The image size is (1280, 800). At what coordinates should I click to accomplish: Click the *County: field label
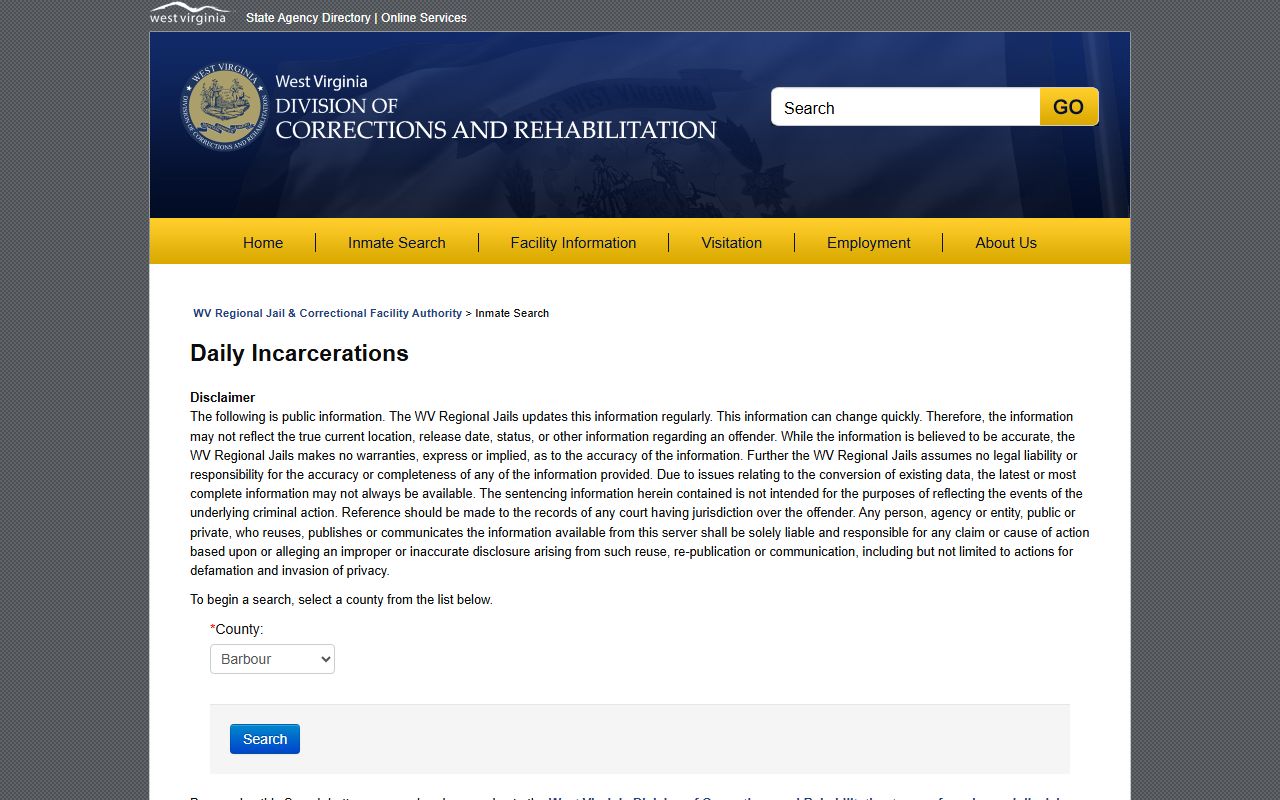pyautogui.click(x=237, y=629)
